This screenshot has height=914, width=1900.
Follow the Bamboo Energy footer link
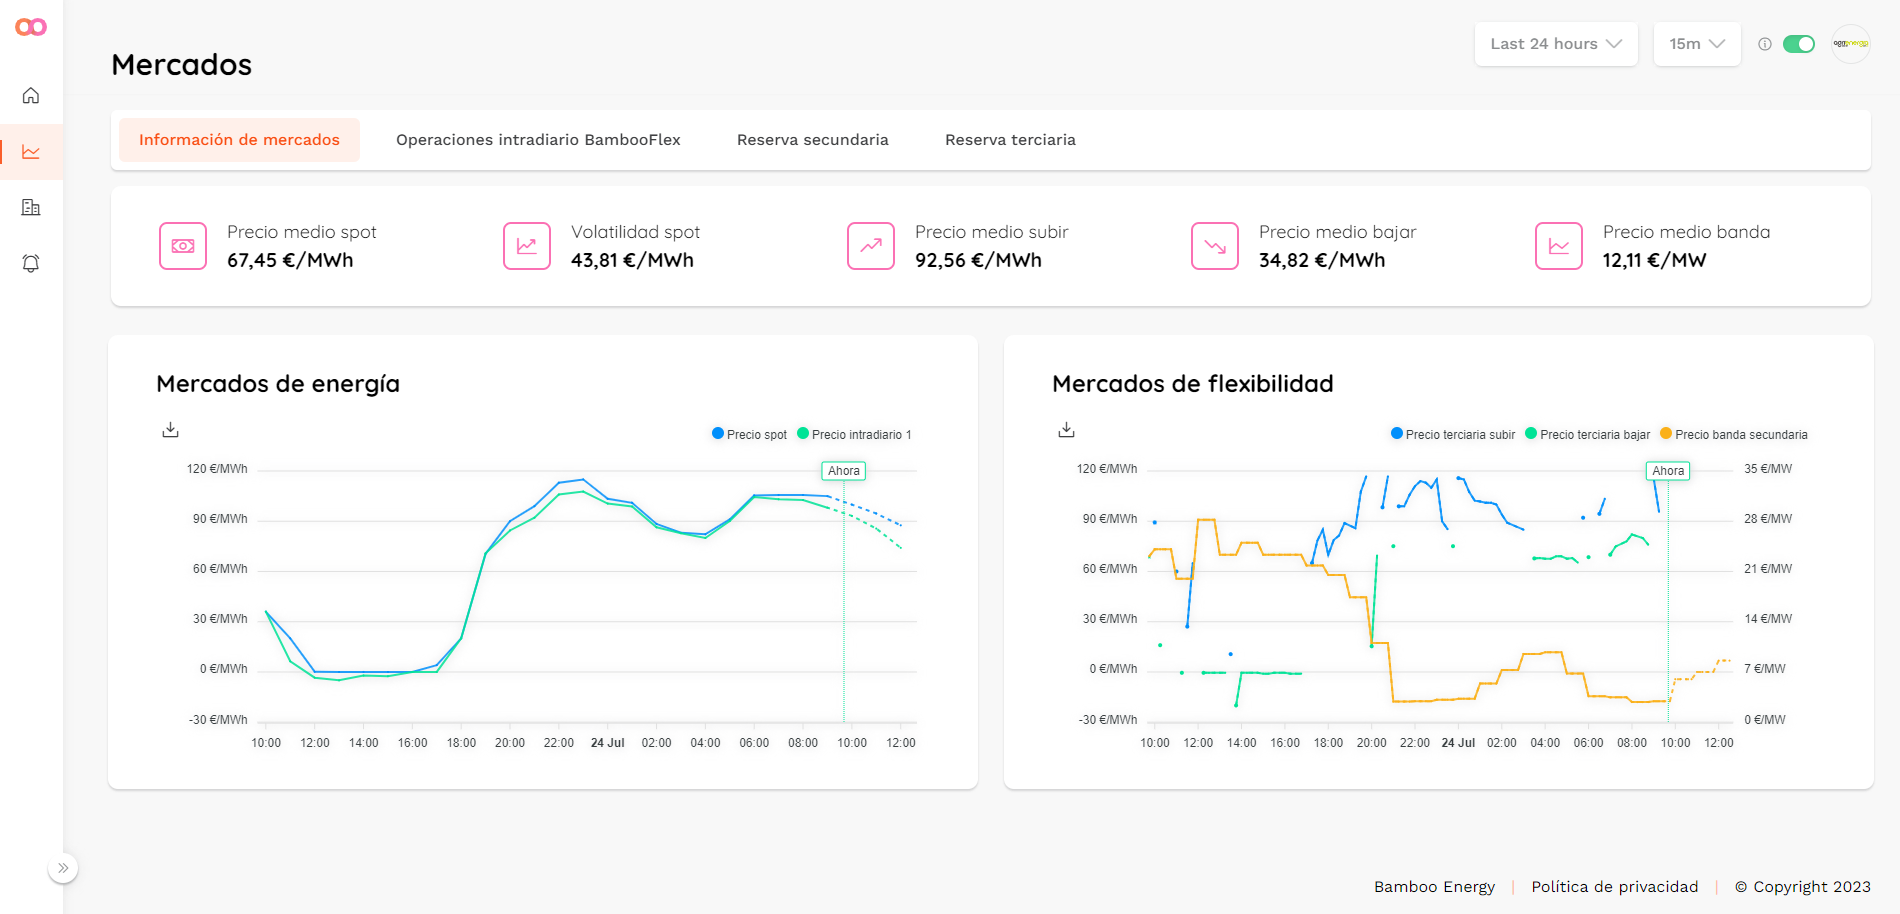1434,887
